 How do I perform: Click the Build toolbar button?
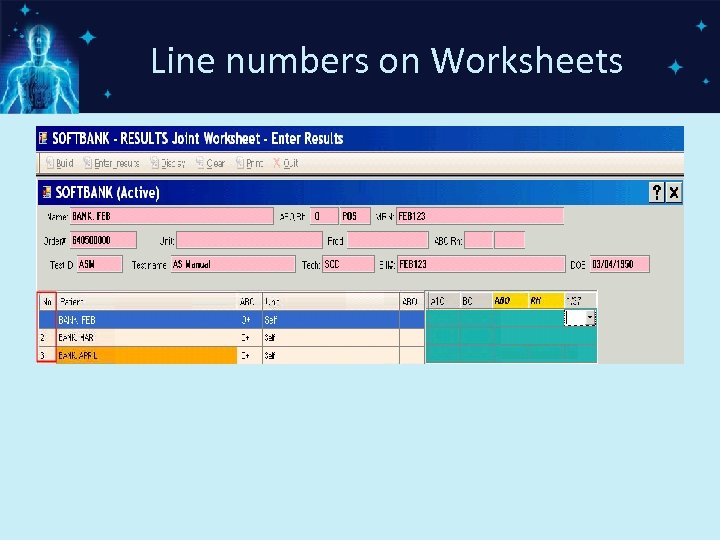click(x=60, y=163)
